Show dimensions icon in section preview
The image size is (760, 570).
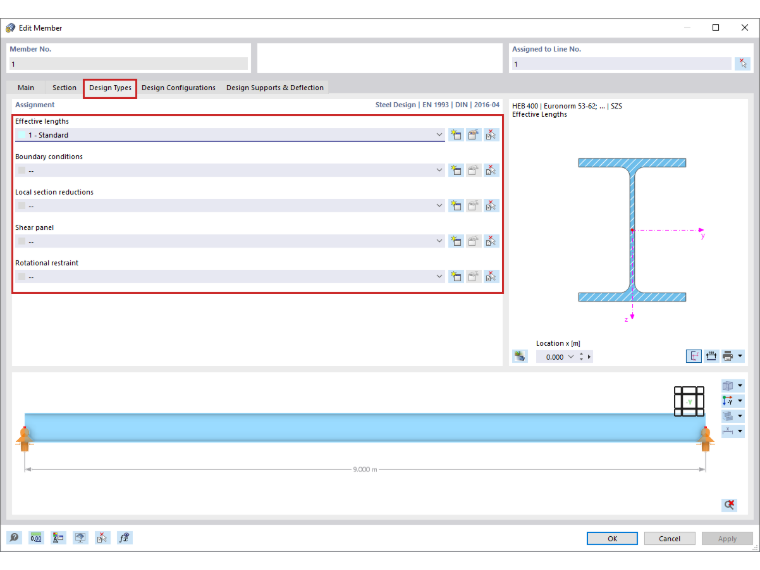[x=711, y=356]
